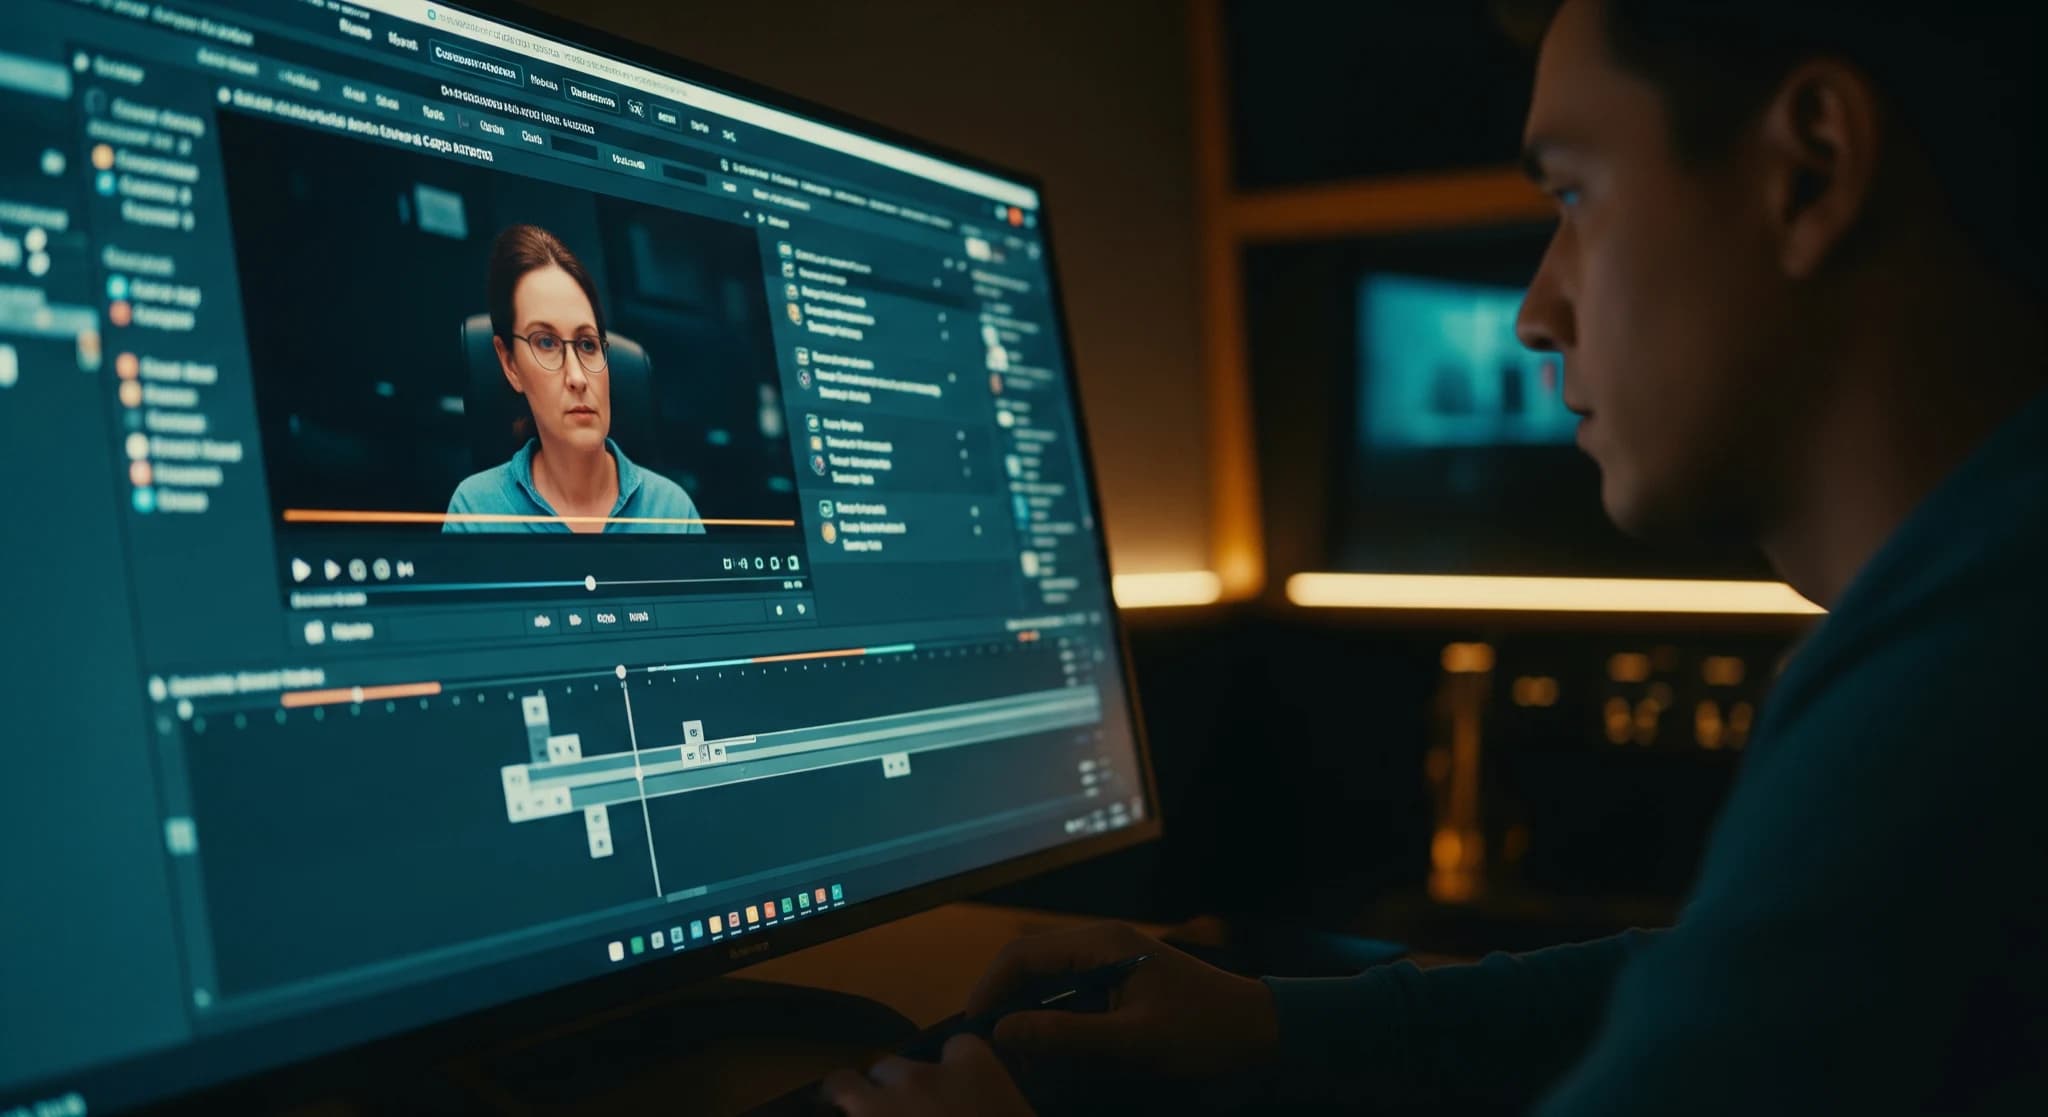Viewport: 2048px width, 1117px height.
Task: Click the wider outlined button in top toolbar
Action: click(477, 62)
